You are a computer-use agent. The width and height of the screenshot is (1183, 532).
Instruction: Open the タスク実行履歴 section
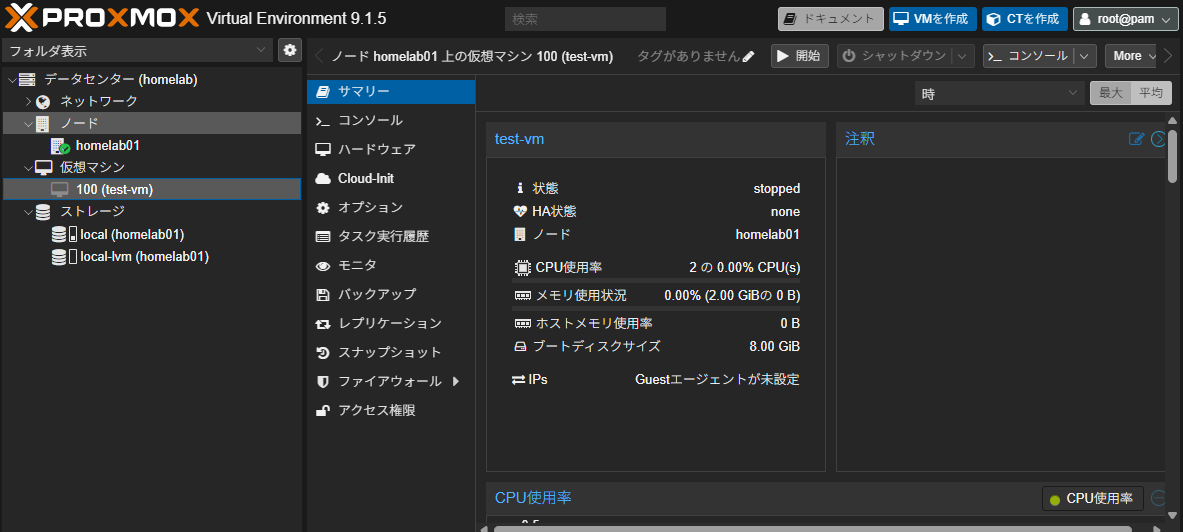click(391, 237)
